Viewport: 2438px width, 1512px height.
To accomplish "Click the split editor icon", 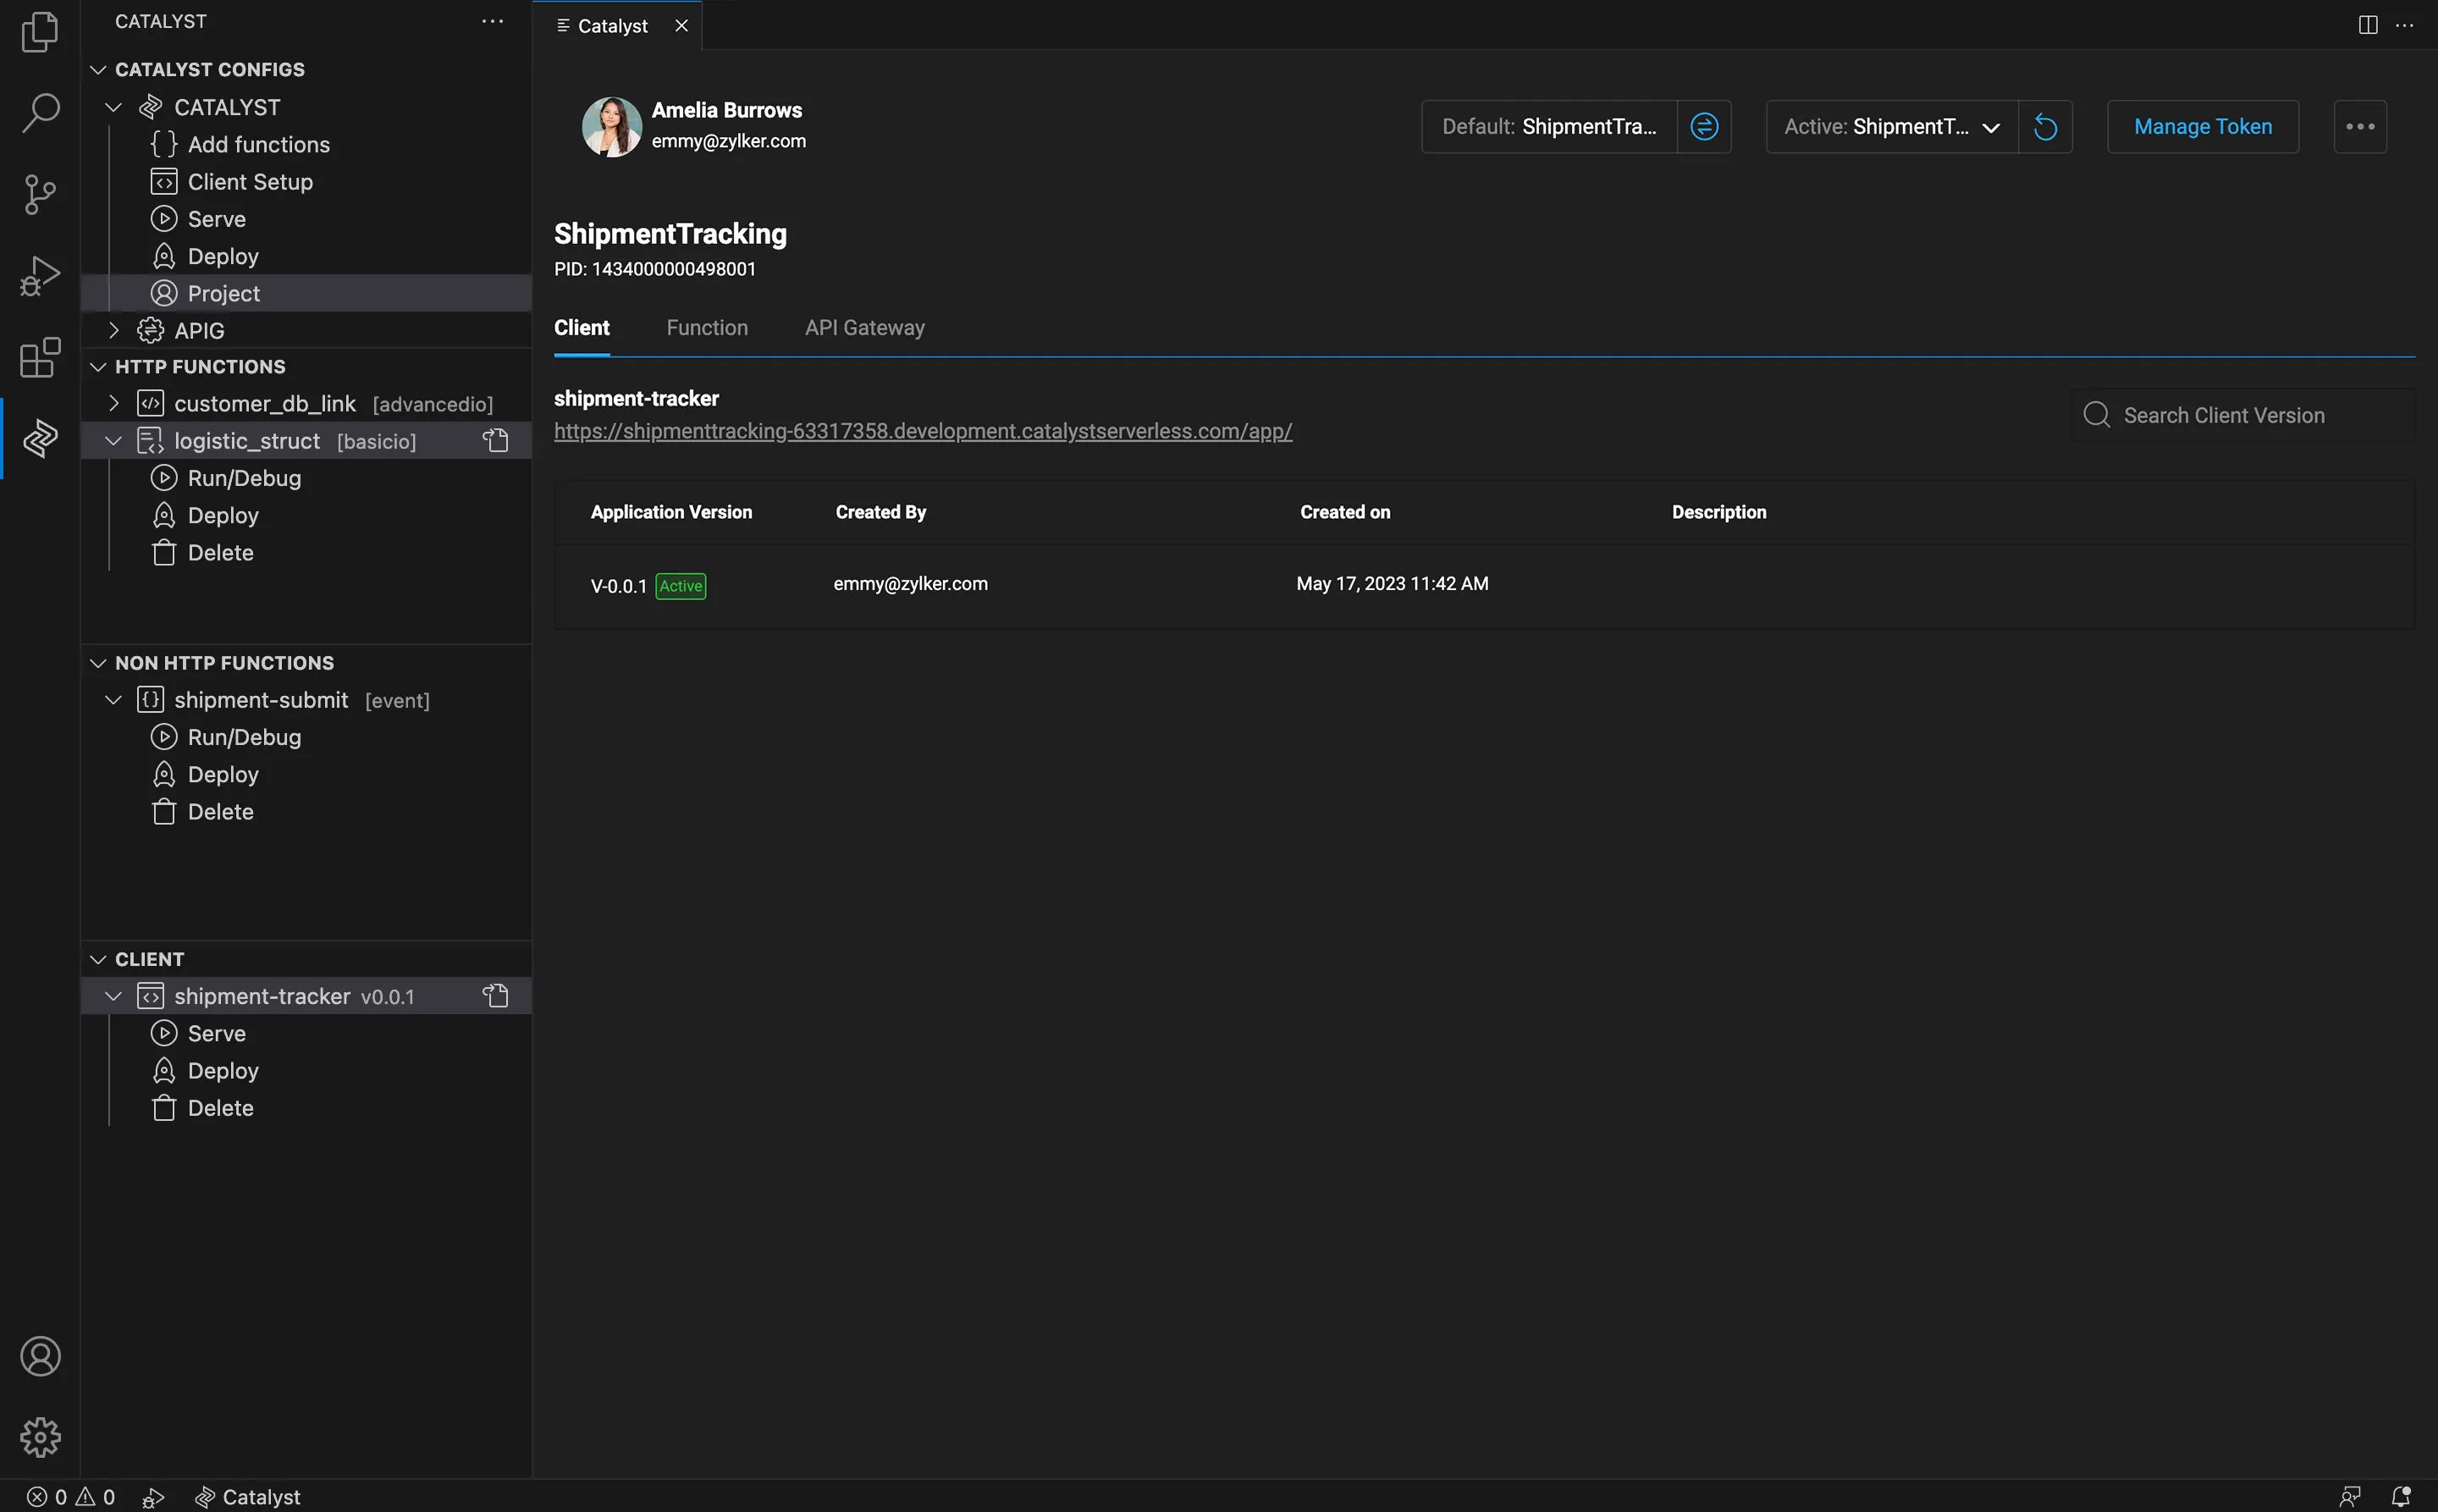I will (x=2367, y=25).
